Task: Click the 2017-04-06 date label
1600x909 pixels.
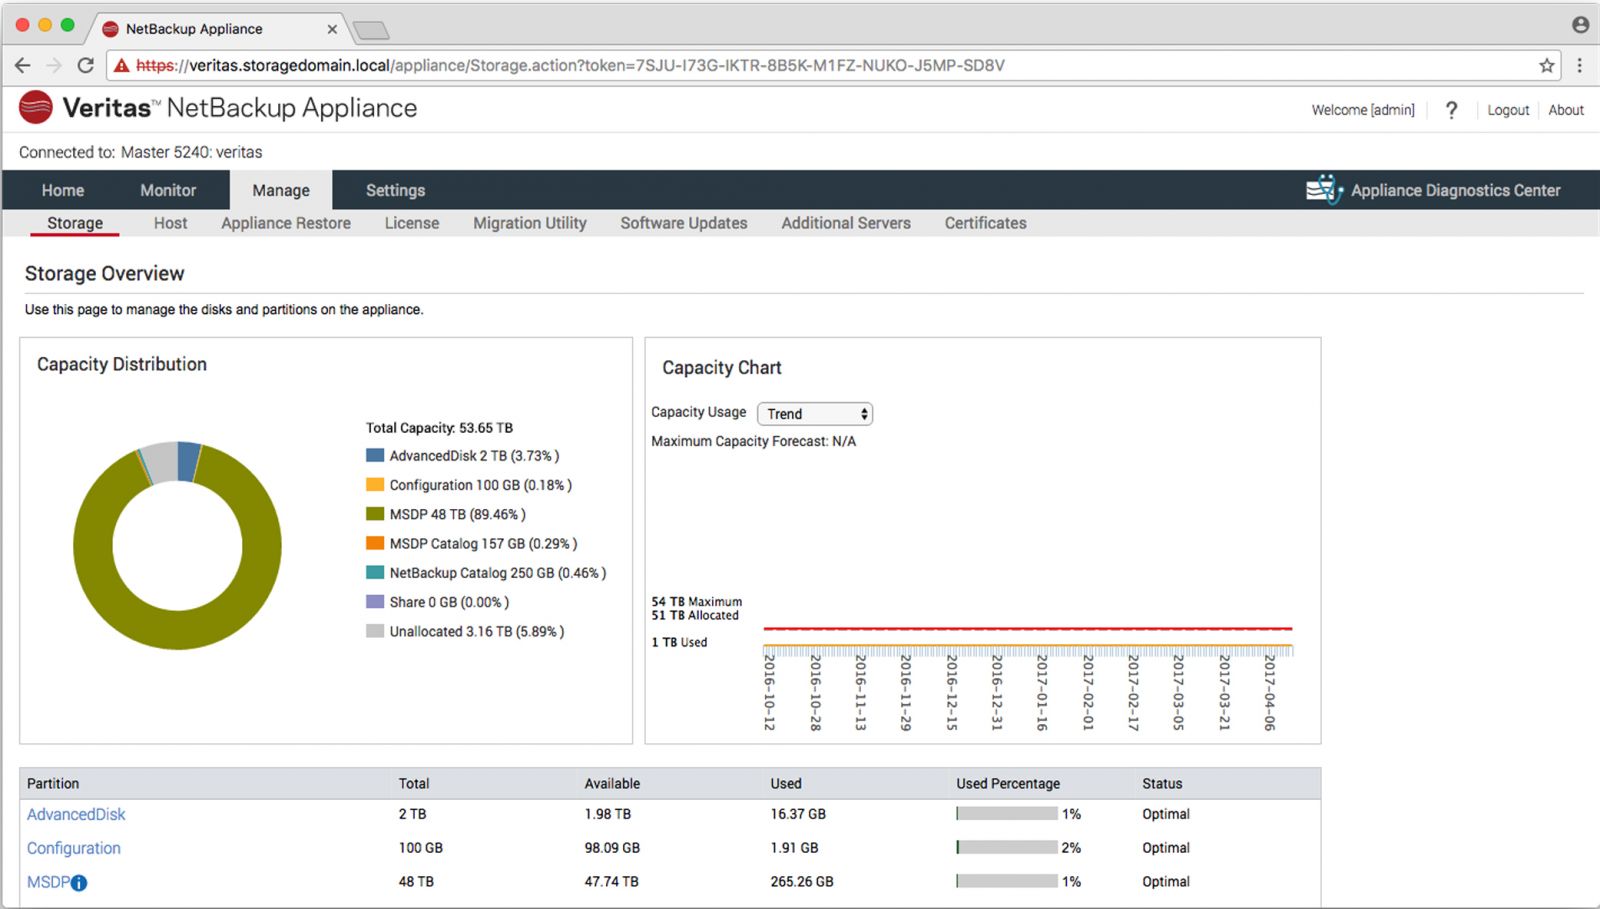Action: pyautogui.click(x=1270, y=692)
